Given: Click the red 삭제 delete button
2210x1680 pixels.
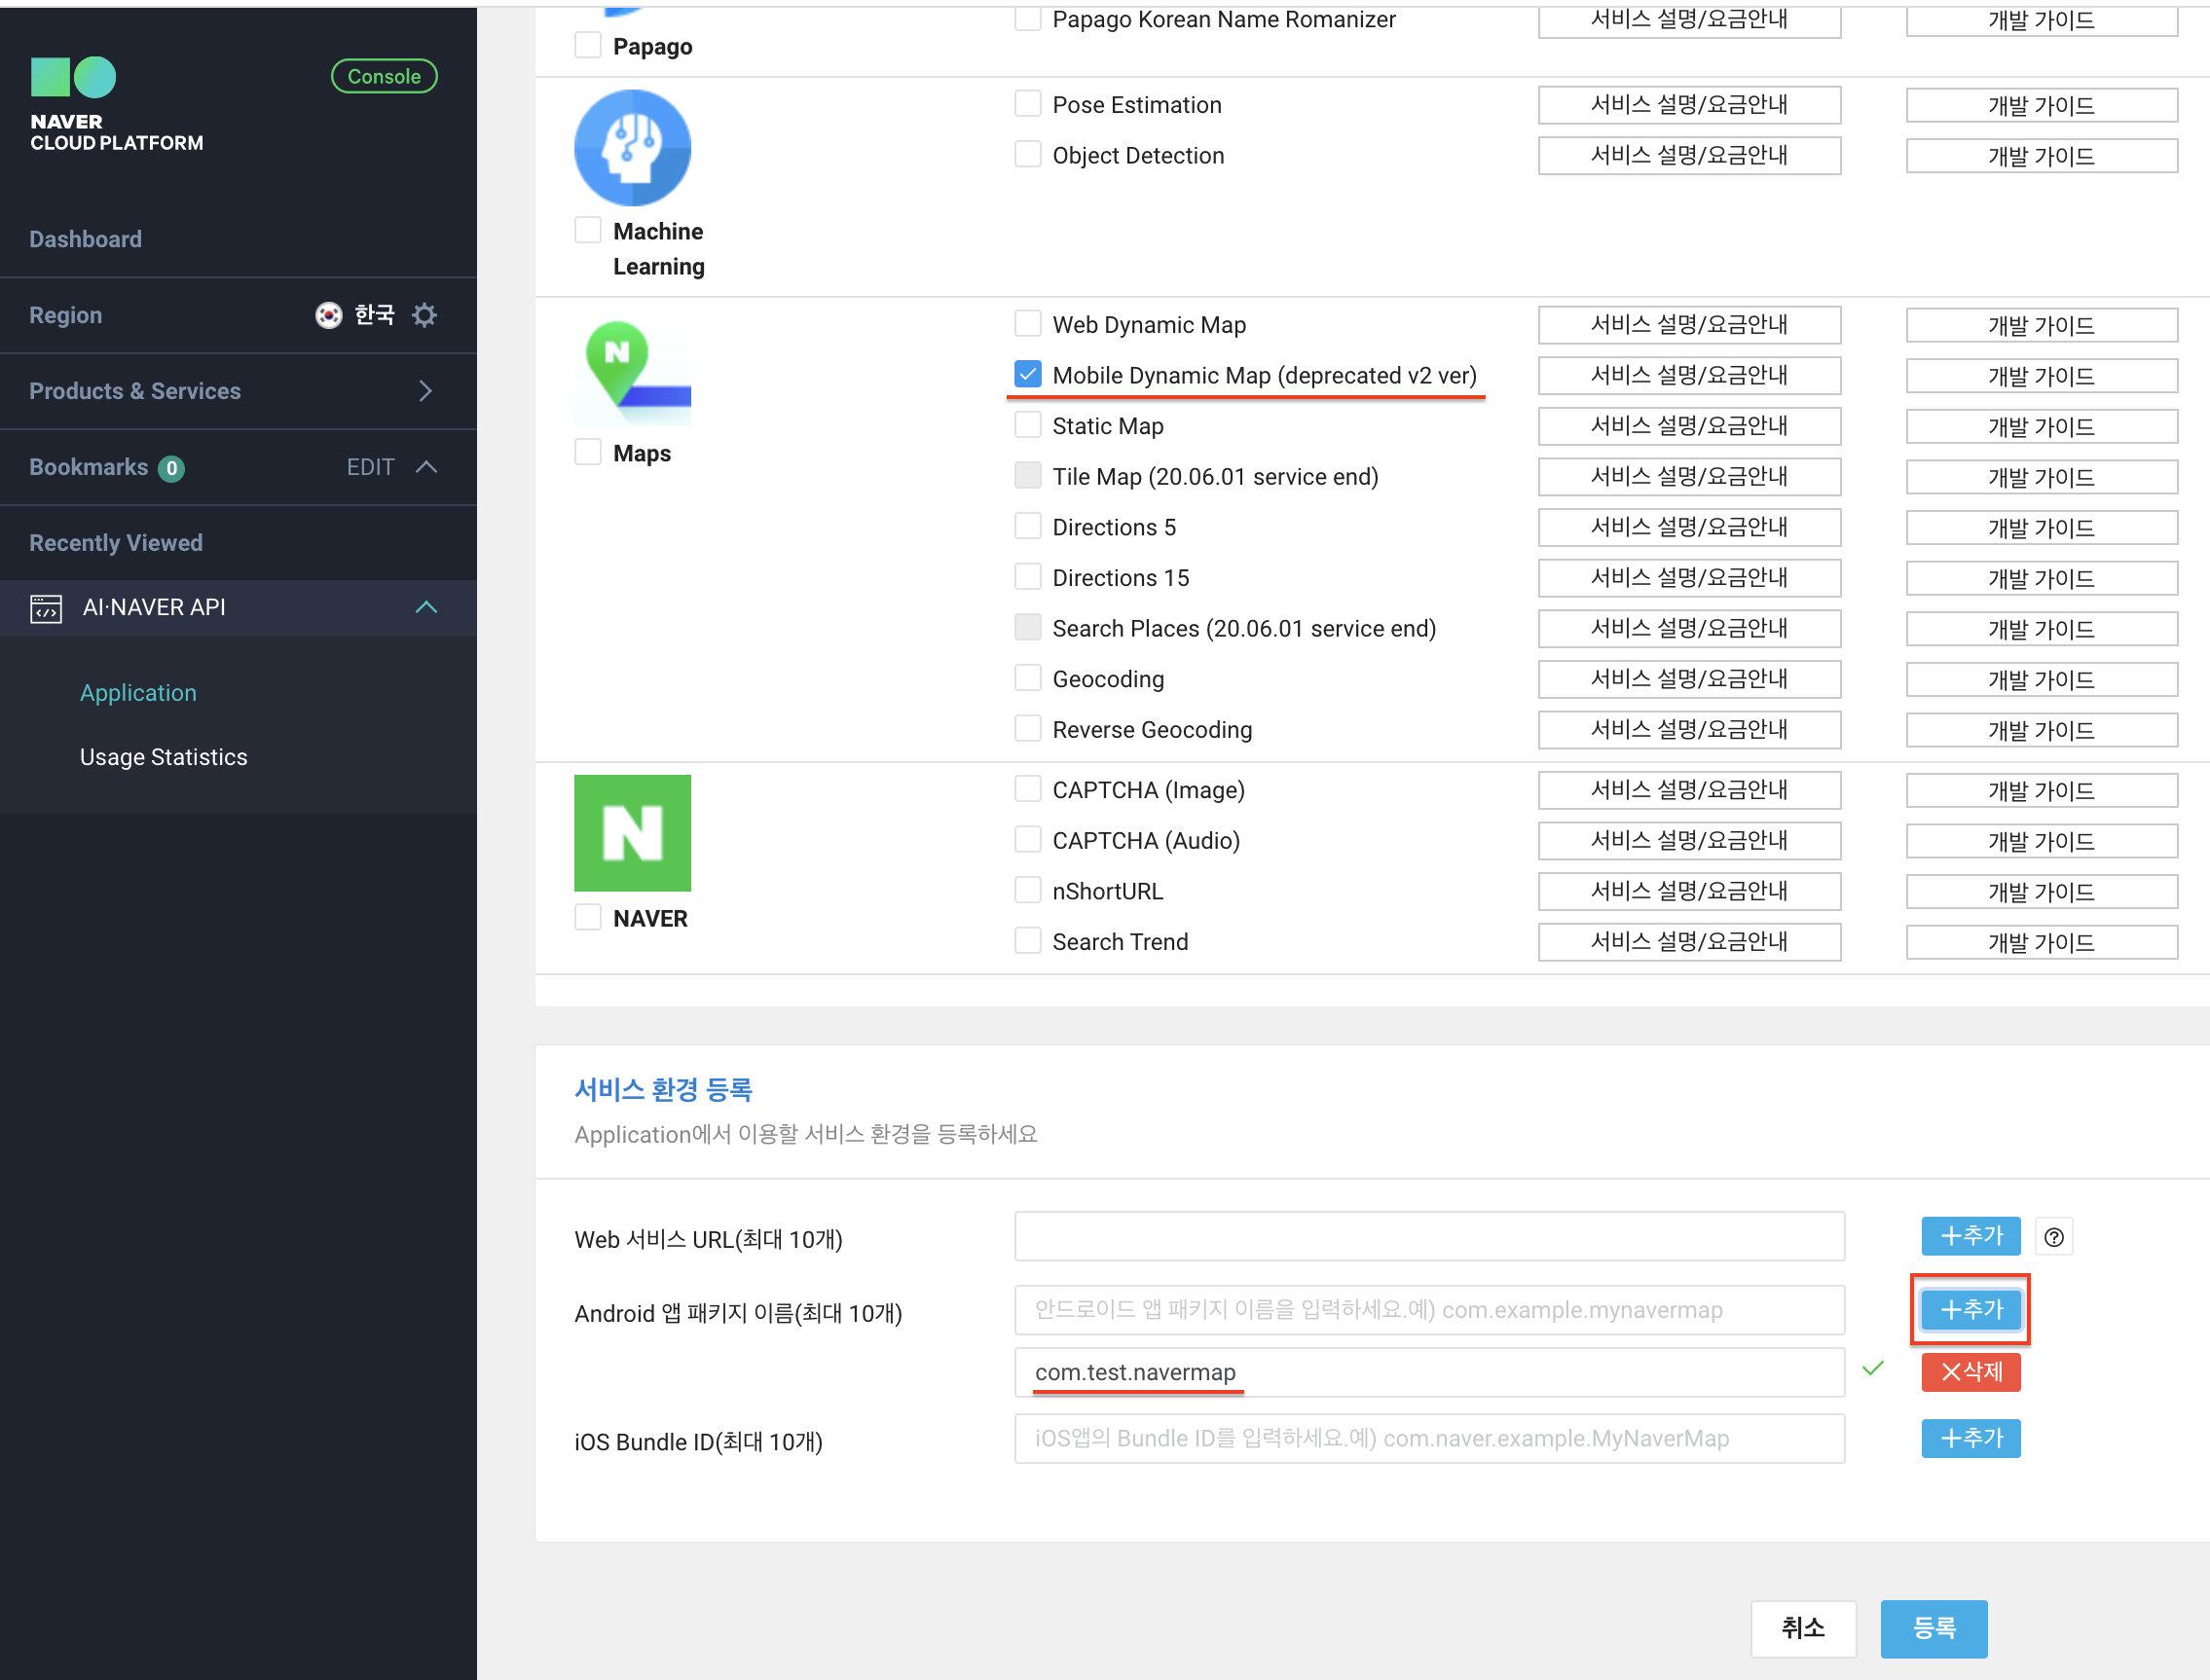Looking at the screenshot, I should (1970, 1371).
